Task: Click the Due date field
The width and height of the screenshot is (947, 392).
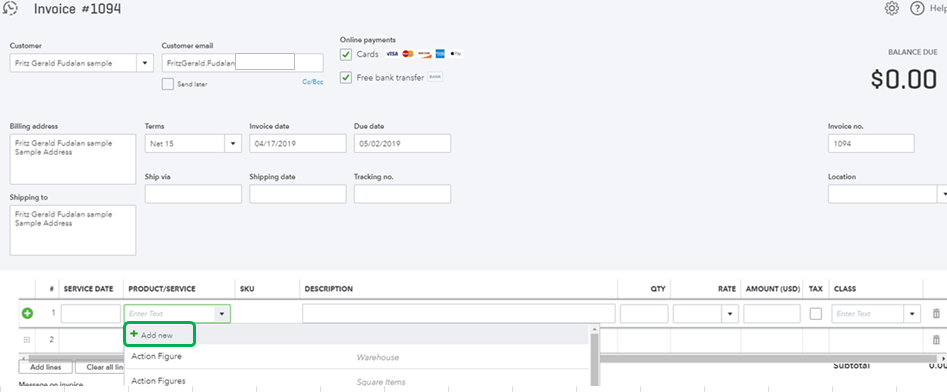Action: point(402,143)
